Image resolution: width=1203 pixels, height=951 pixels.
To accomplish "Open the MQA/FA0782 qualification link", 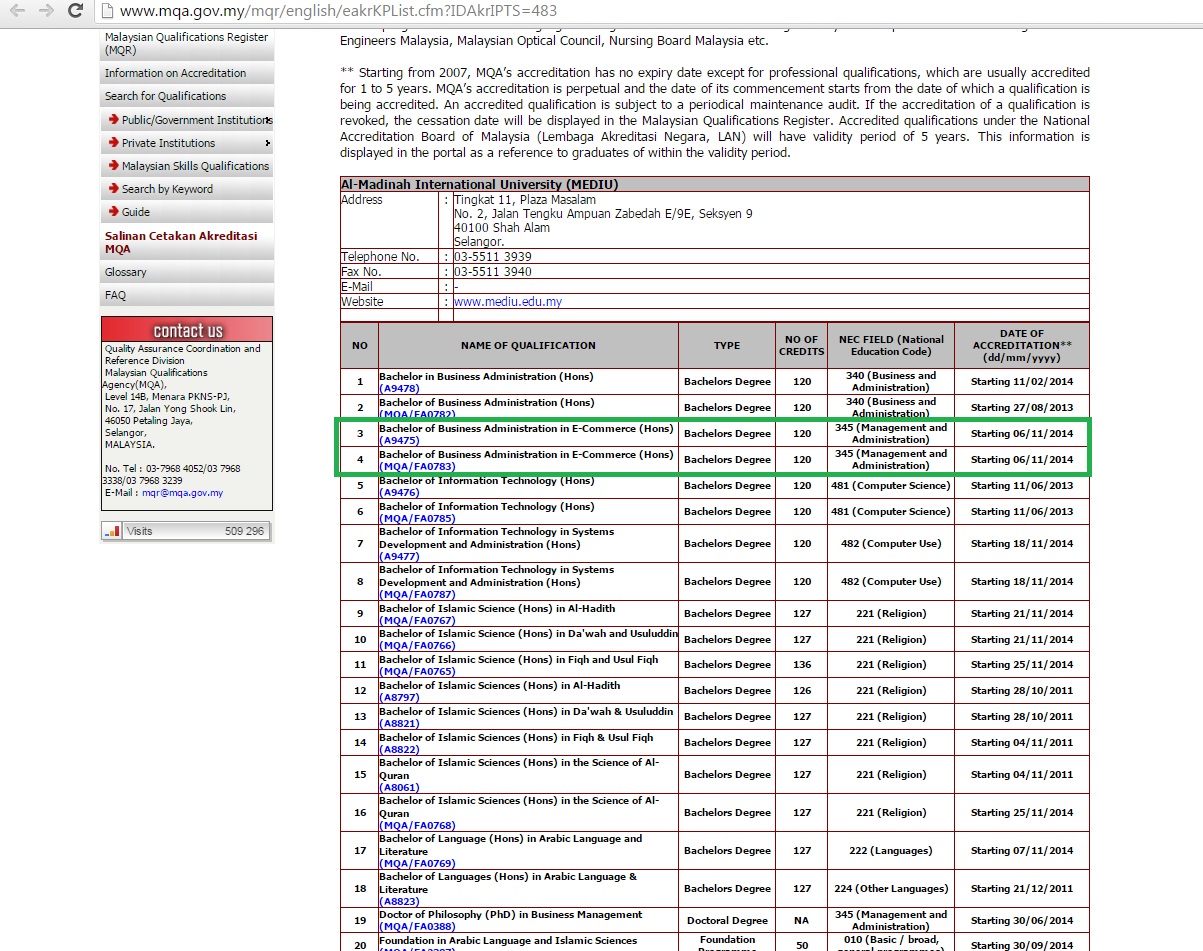I will (x=417, y=414).
